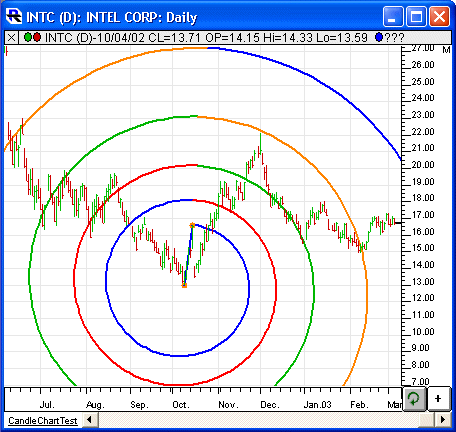This screenshot has width=456, height=432.
Task: Click the left scroll arrow of horizontal scrollbar
Action: (90, 419)
